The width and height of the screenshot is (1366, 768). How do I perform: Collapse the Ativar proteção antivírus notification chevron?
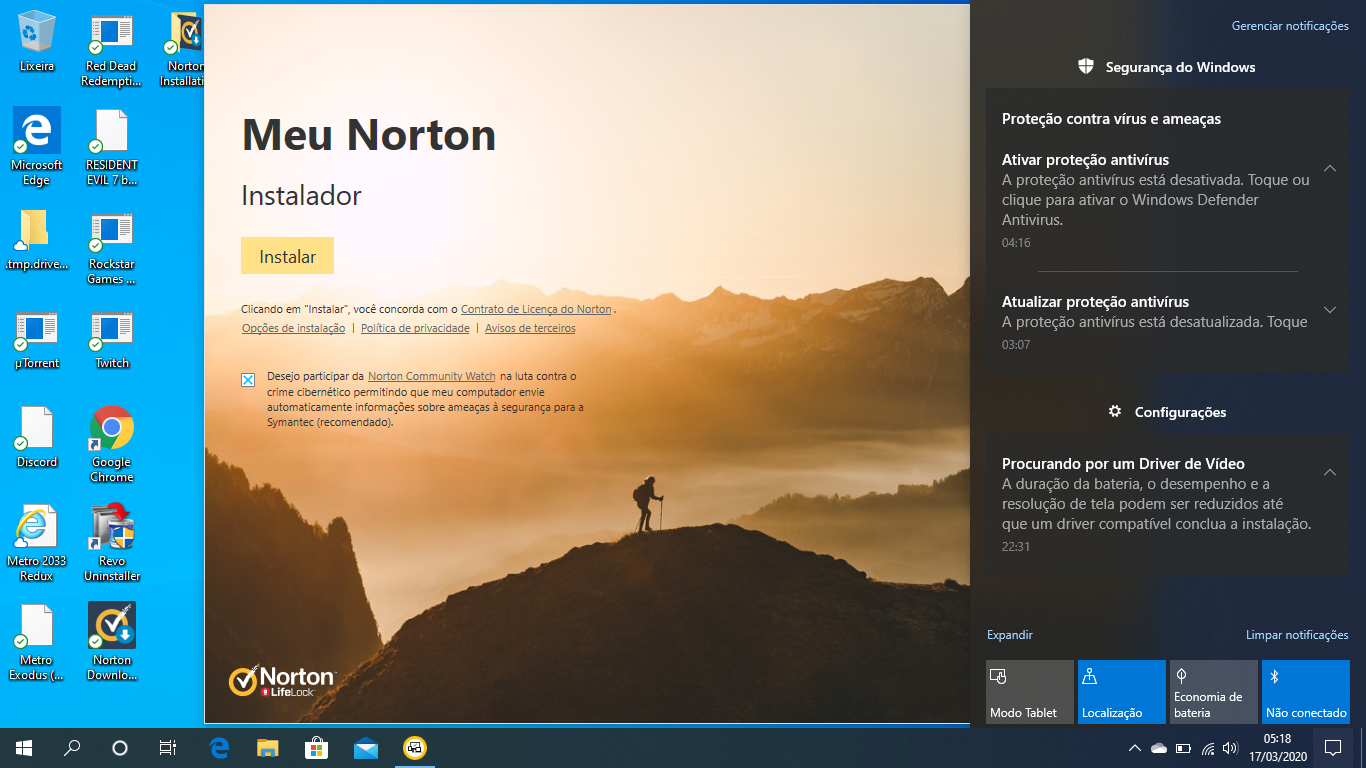[1330, 168]
